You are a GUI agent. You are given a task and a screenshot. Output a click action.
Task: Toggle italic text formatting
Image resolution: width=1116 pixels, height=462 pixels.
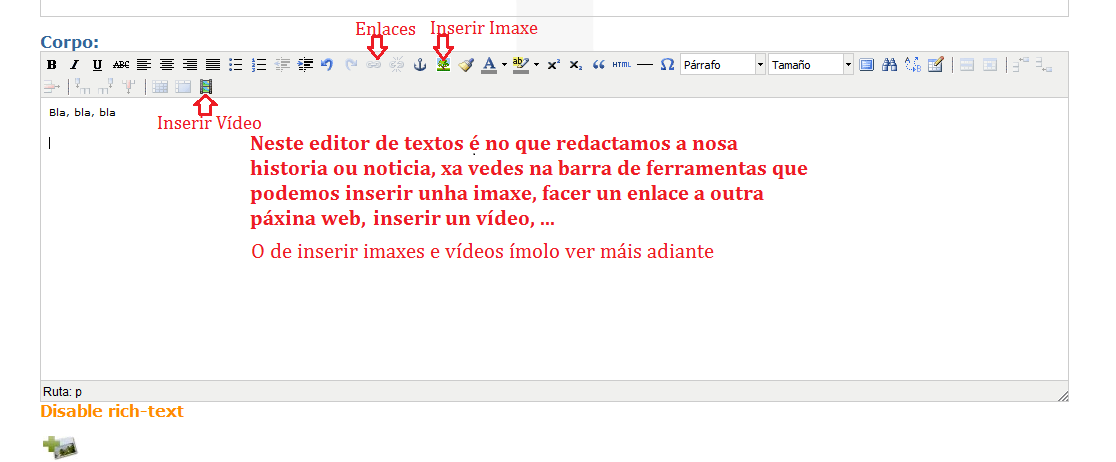(x=74, y=65)
